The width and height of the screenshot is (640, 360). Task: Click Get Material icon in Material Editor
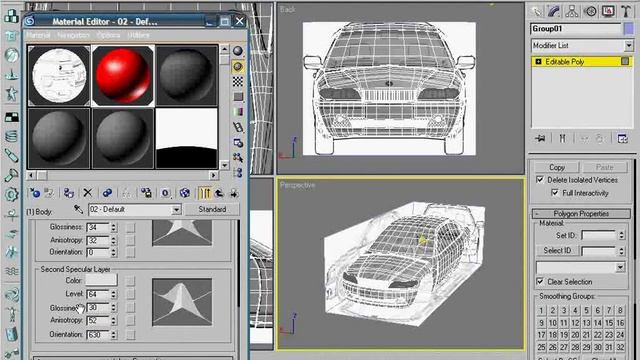pos(35,193)
